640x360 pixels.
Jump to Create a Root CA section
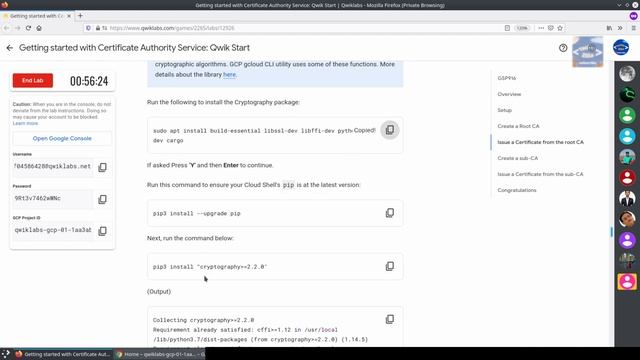coord(518,126)
